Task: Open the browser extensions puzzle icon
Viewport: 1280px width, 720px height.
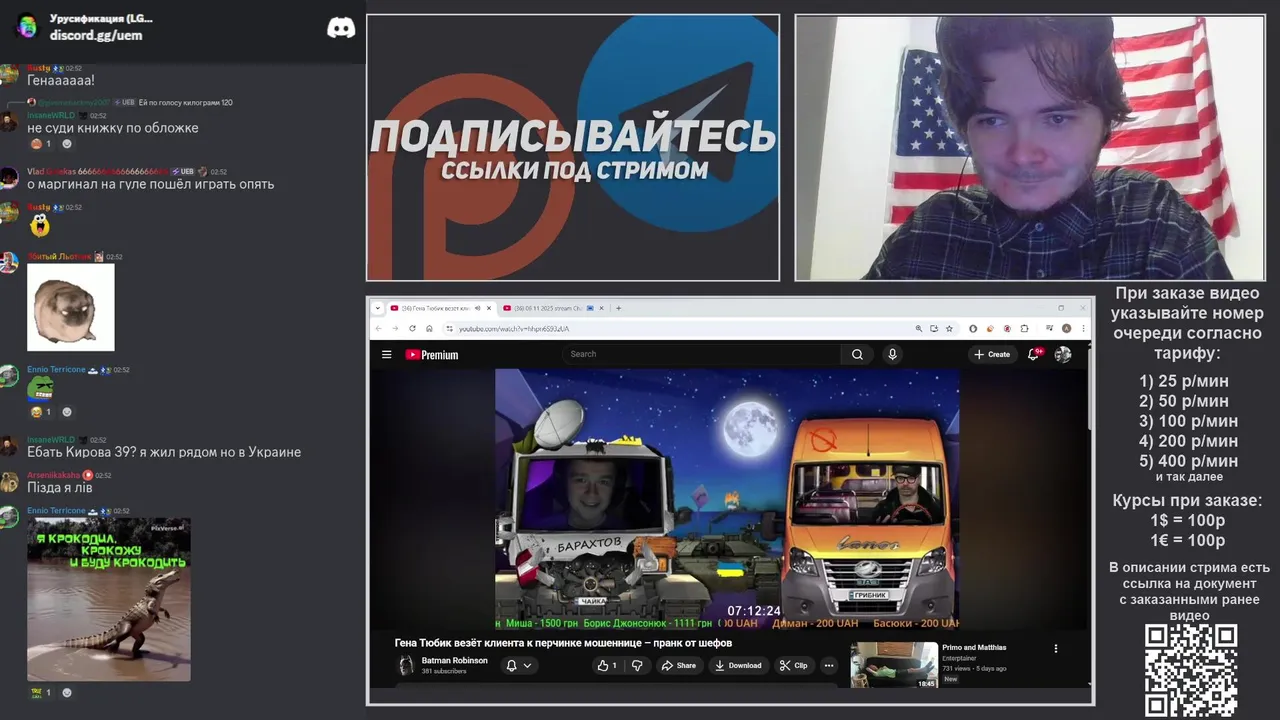Action: [x=1023, y=328]
